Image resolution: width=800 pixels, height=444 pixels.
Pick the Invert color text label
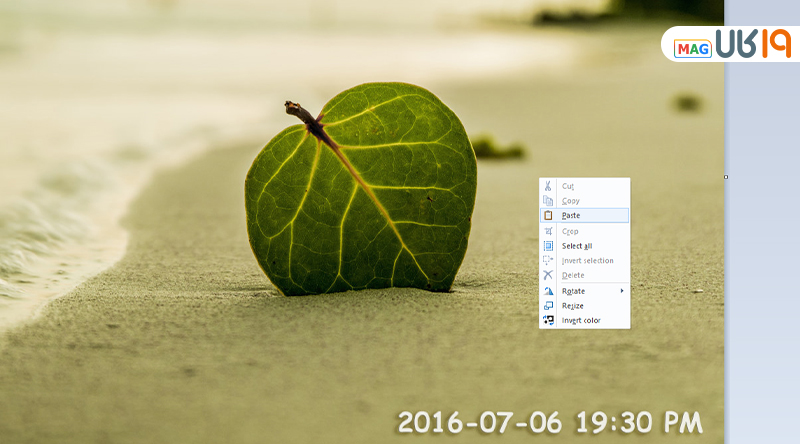[581, 320]
